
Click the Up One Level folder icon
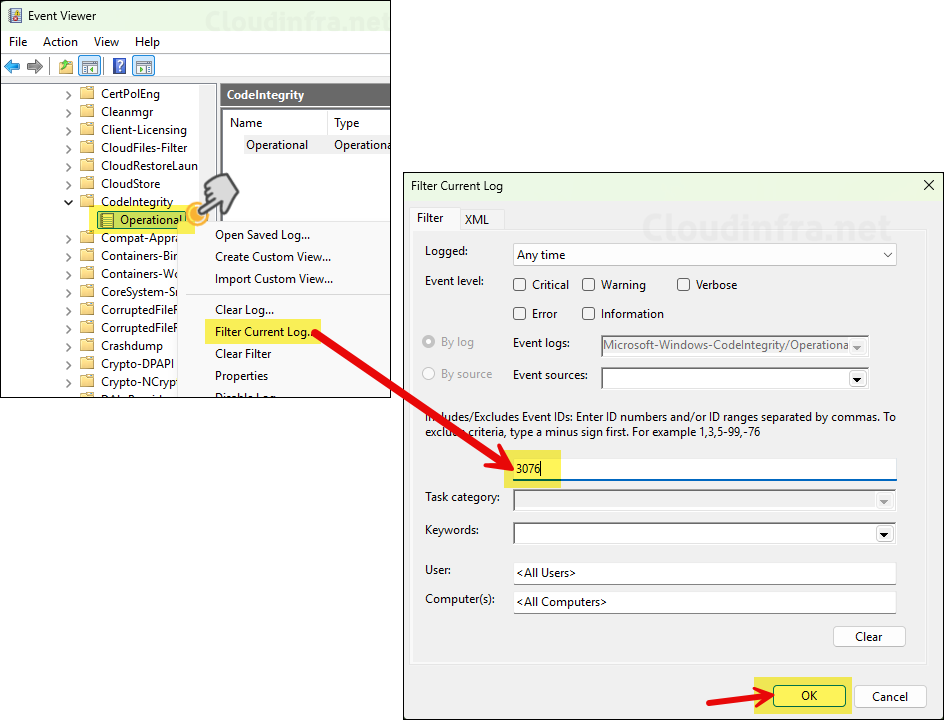66,67
